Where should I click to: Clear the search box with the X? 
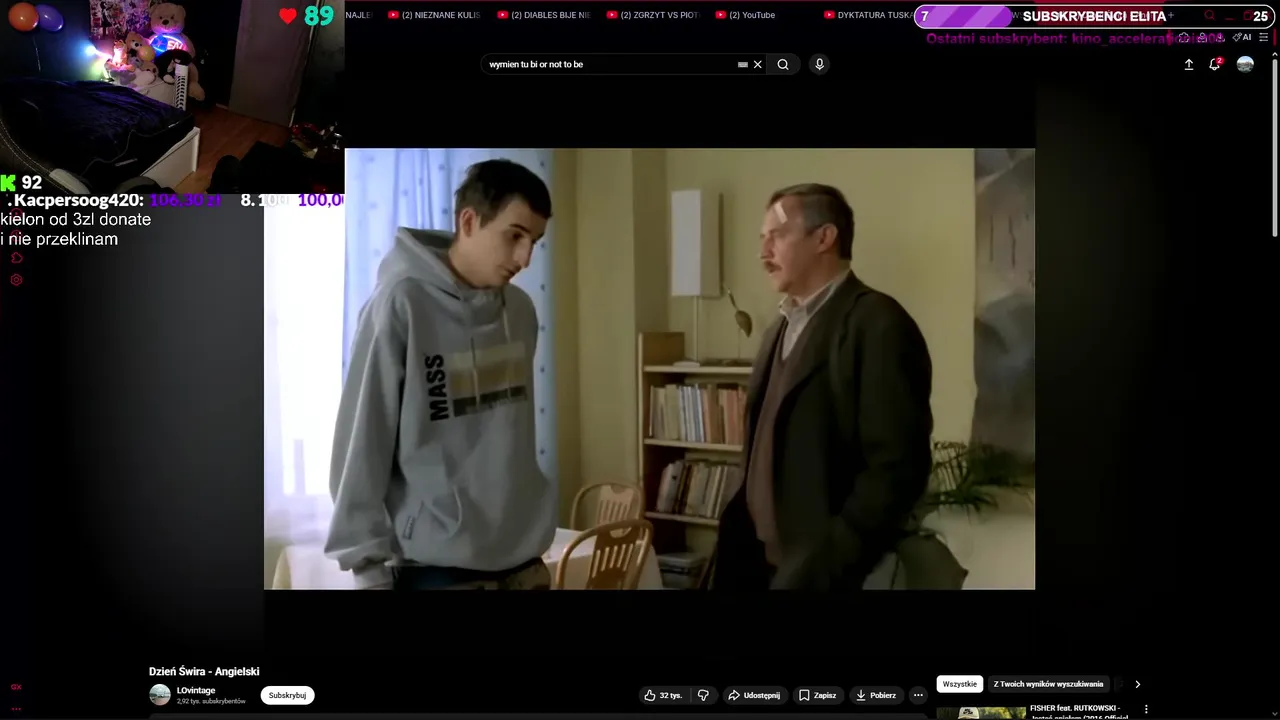757,64
